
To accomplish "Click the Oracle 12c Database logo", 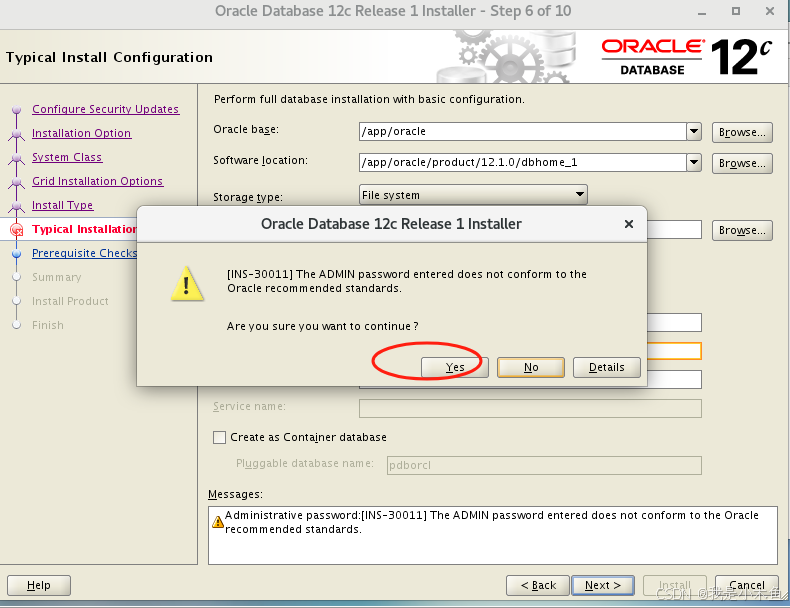I will [687, 57].
